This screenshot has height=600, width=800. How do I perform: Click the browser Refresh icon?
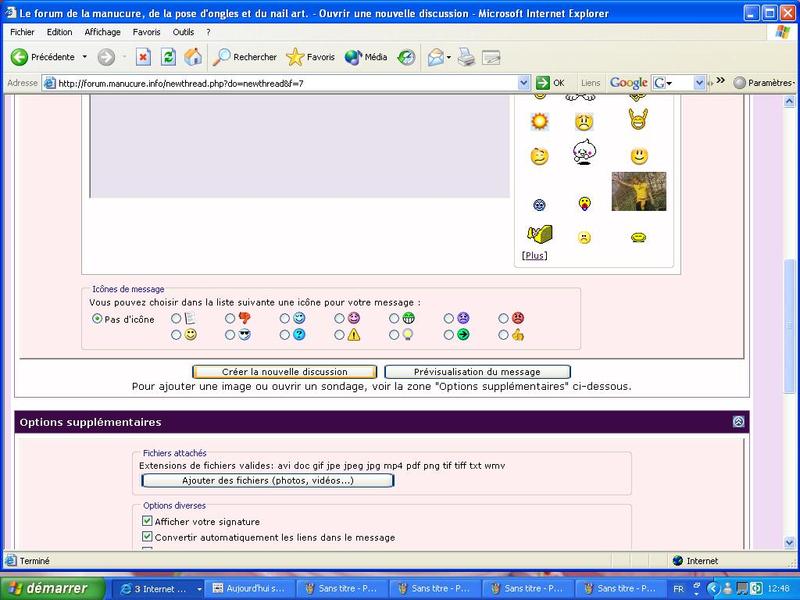point(168,57)
